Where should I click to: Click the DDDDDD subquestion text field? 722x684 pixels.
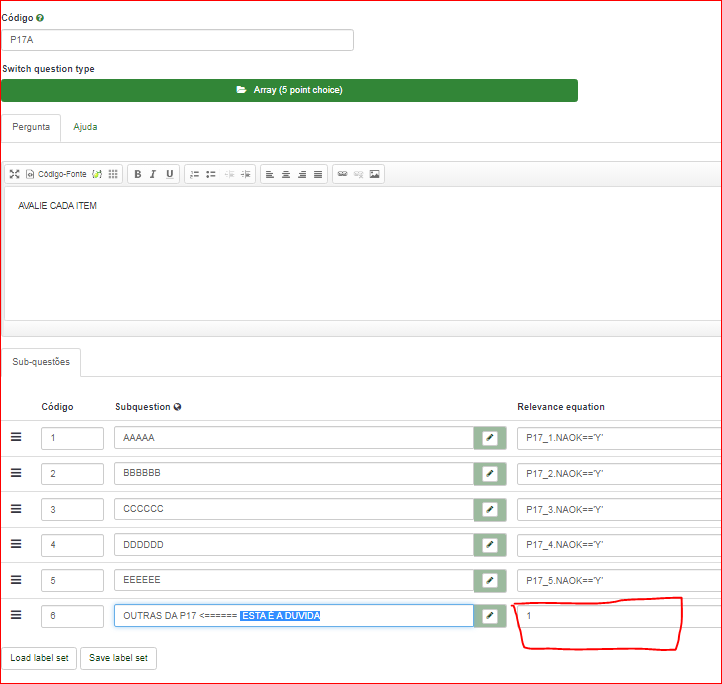coord(294,545)
